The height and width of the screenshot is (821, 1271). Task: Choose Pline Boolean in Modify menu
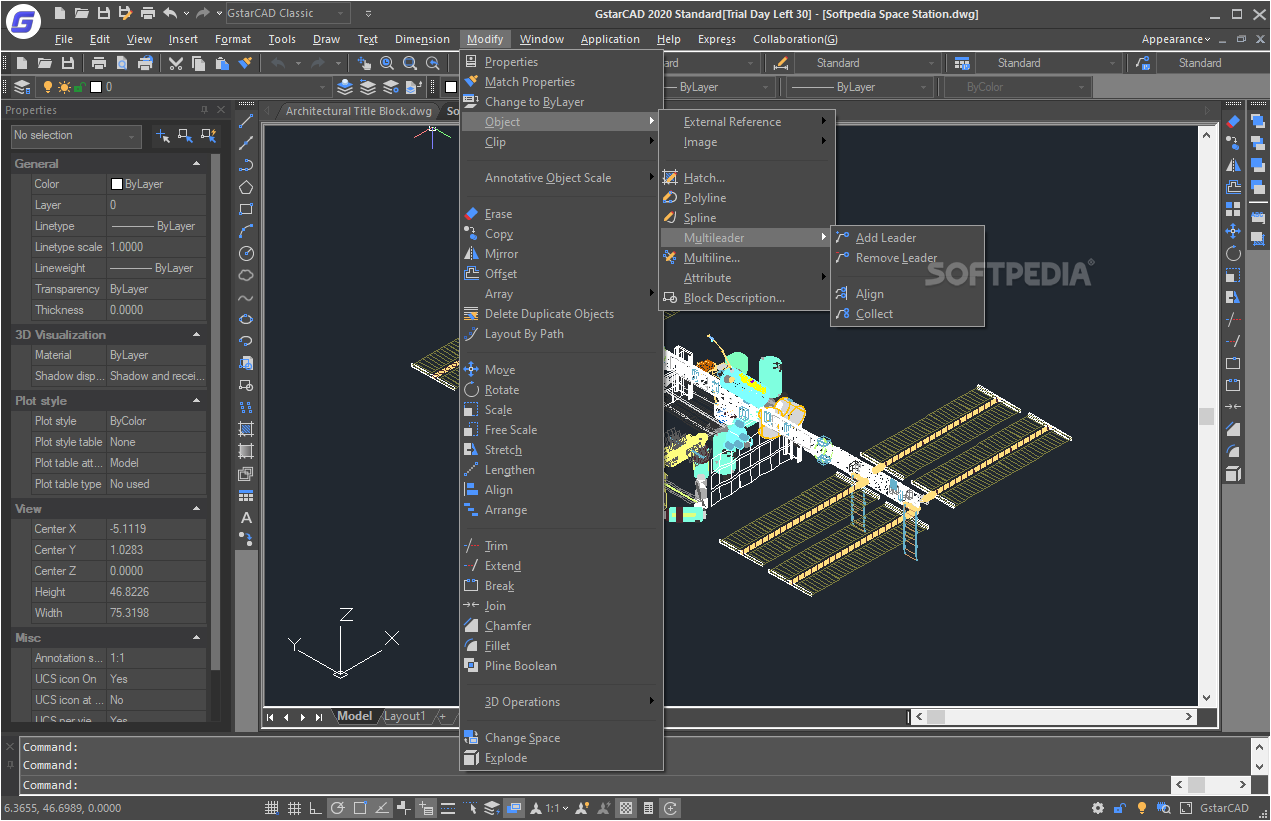pyautogui.click(x=521, y=666)
